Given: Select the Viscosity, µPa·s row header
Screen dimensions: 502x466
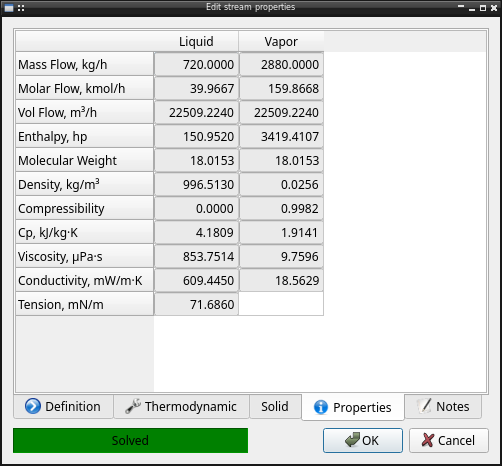Looking at the screenshot, I should [85, 256].
